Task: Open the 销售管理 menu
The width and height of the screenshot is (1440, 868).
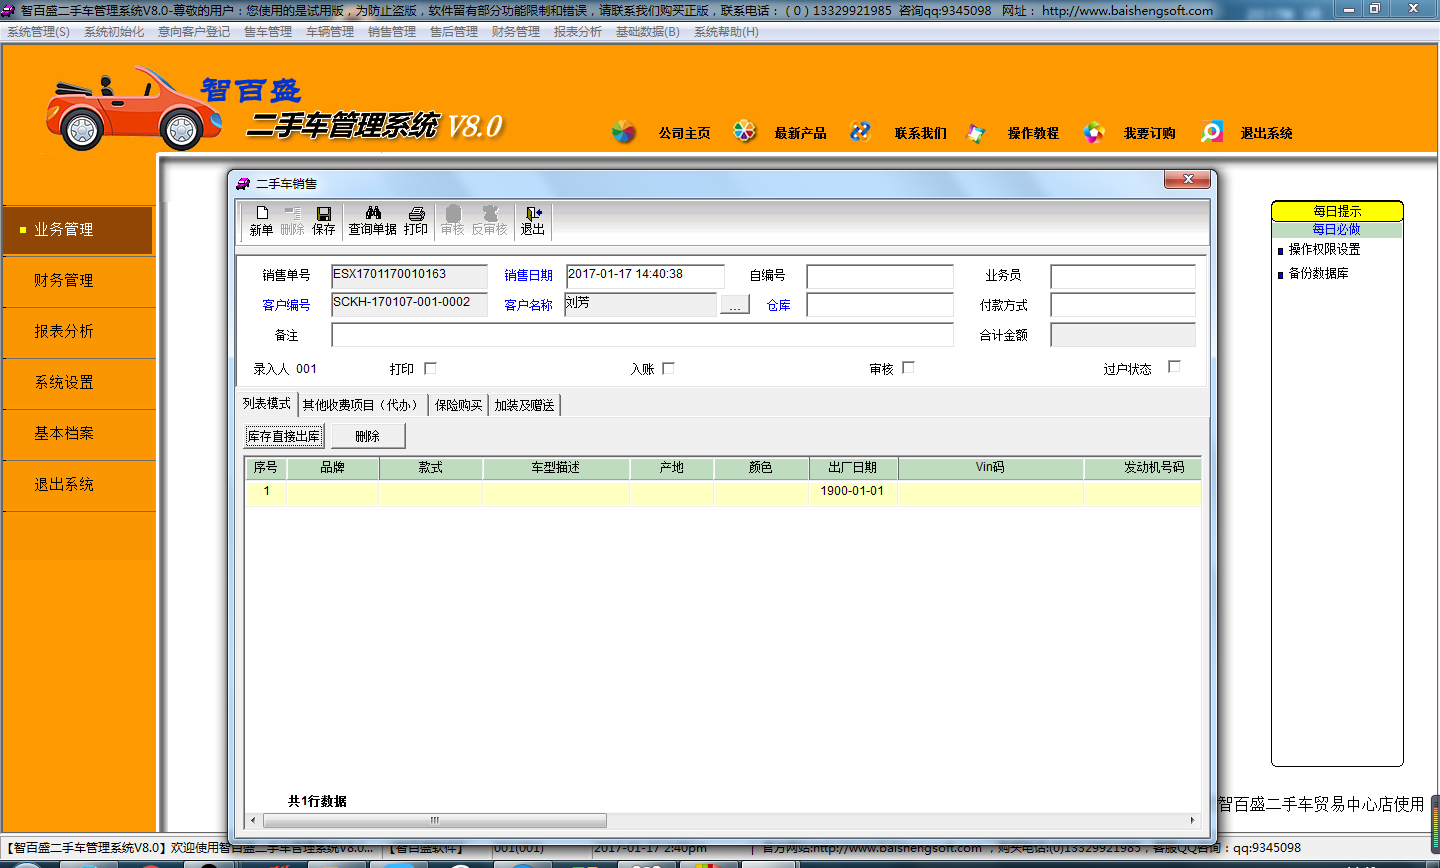Action: coord(392,32)
